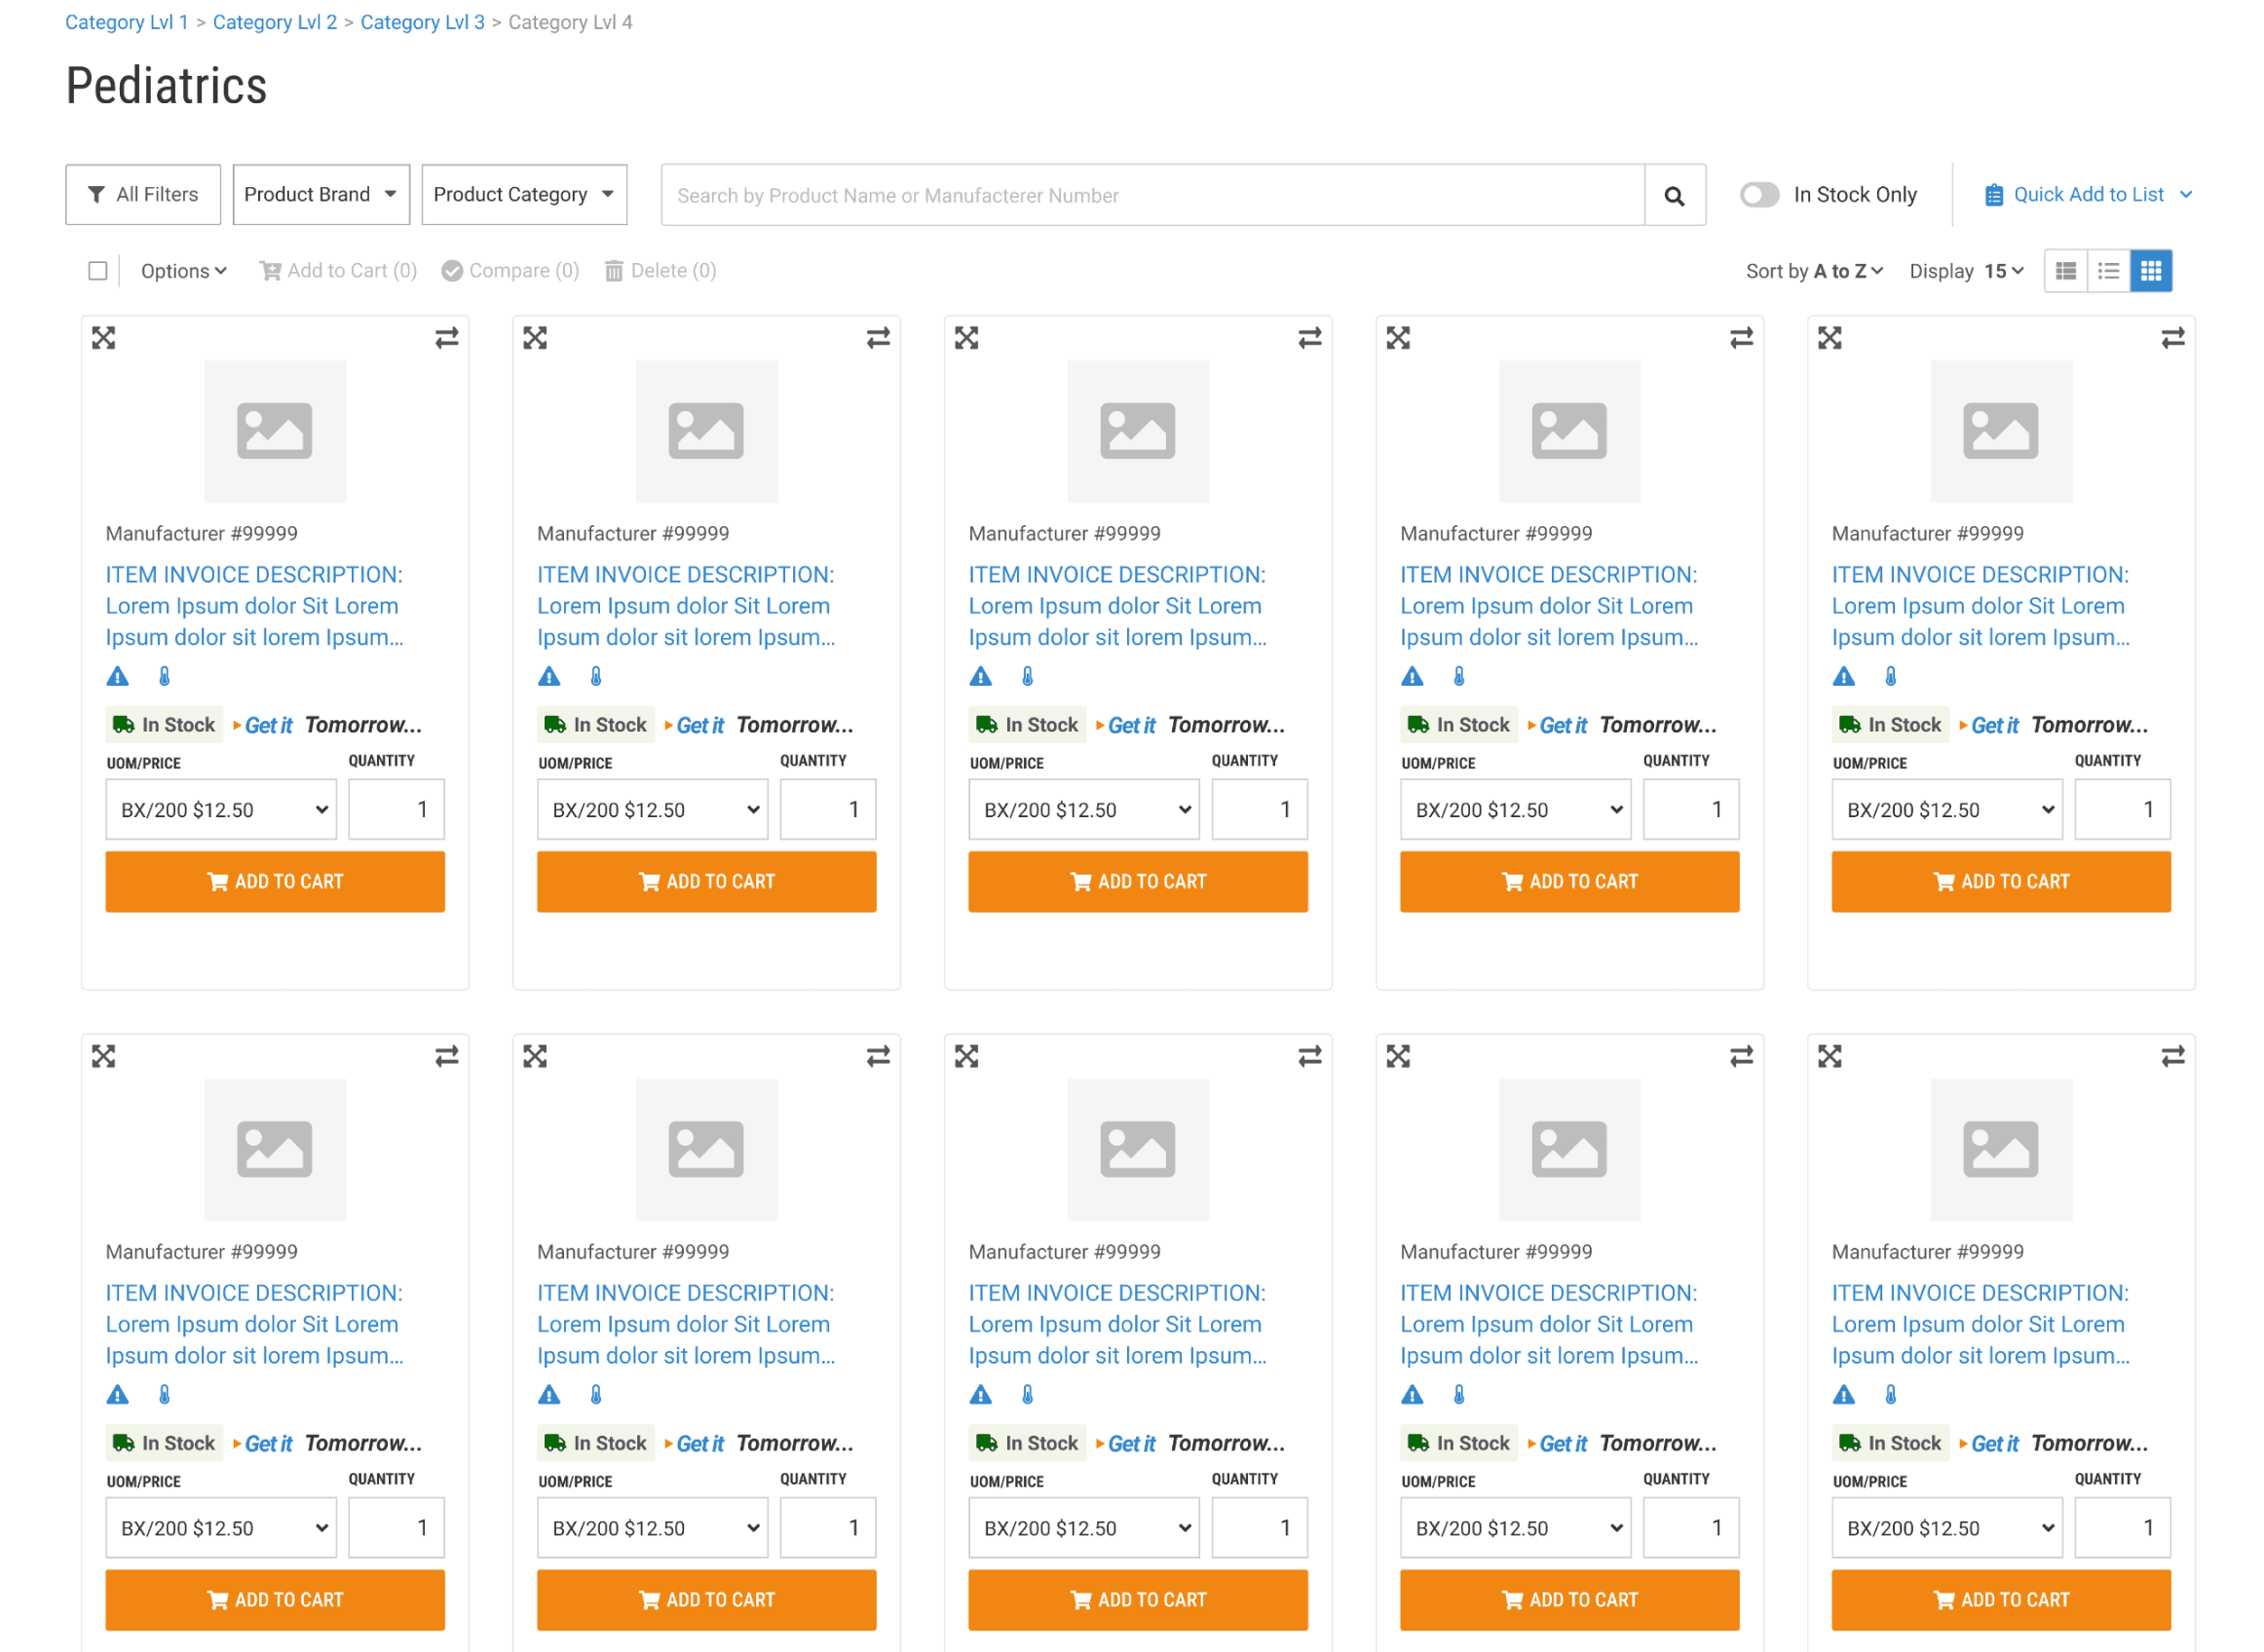The height and width of the screenshot is (1652, 2264).
Task: Open Category Lvl 2 breadcrumb link
Action: (275, 22)
